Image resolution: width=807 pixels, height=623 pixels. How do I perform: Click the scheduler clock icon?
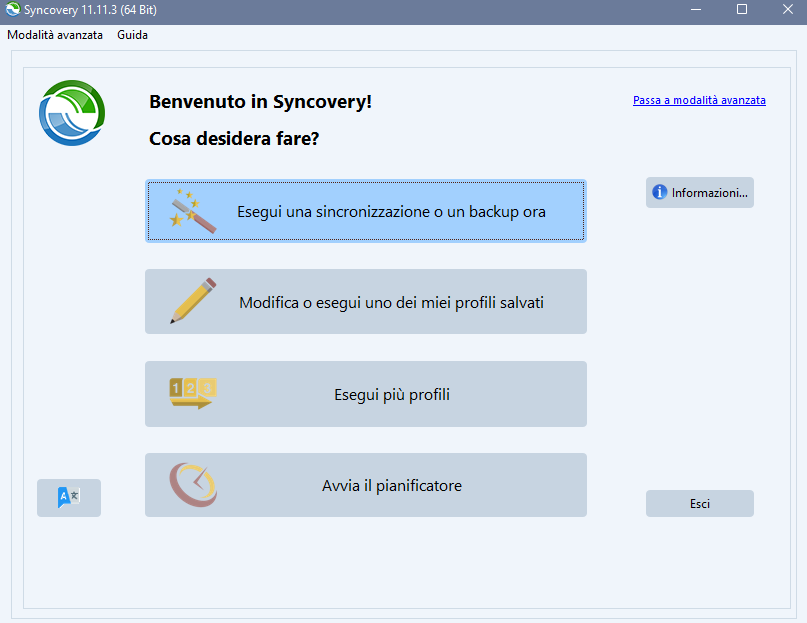194,485
